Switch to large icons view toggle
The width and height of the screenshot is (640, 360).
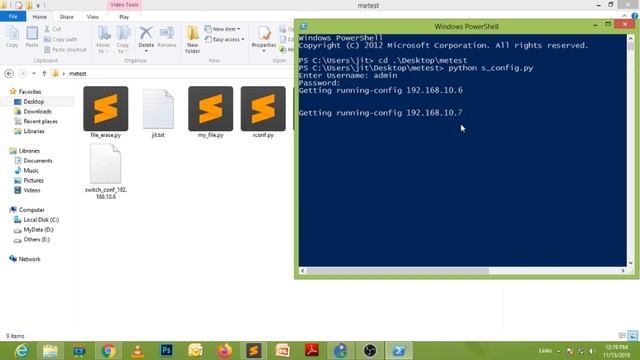point(633,336)
